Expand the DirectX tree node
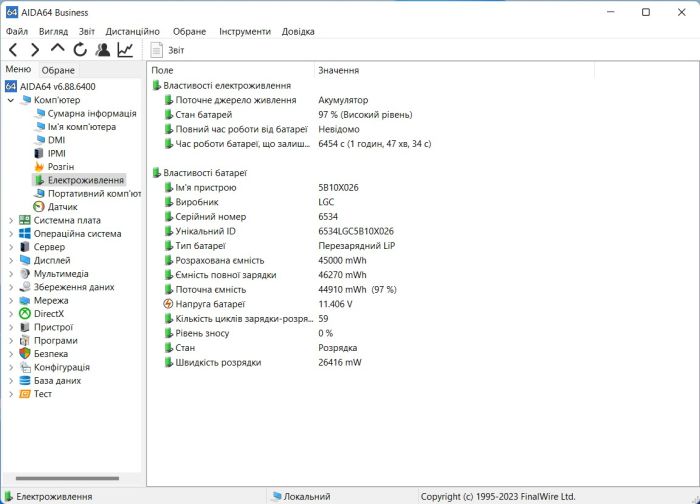This screenshot has width=700, height=504. pyautogui.click(x=11, y=314)
